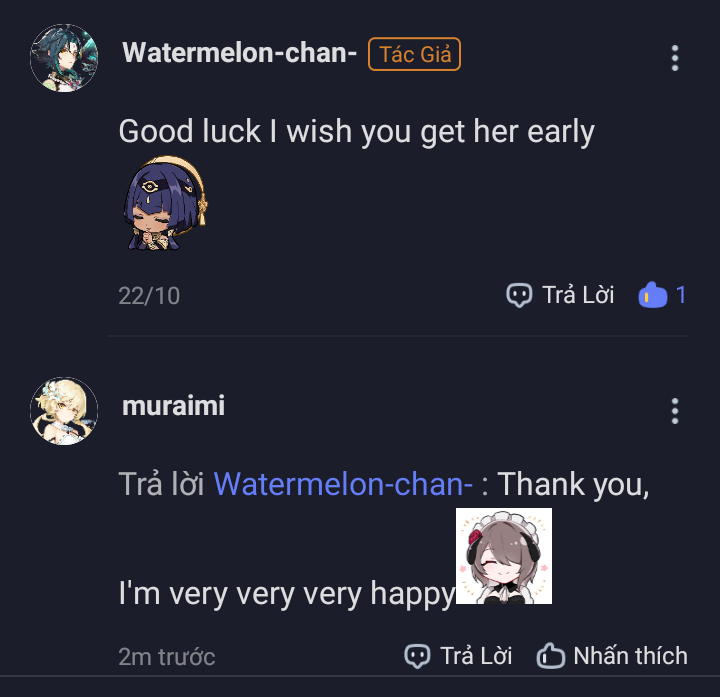
Task: Click the Tác Giả author badge
Action: (x=414, y=54)
